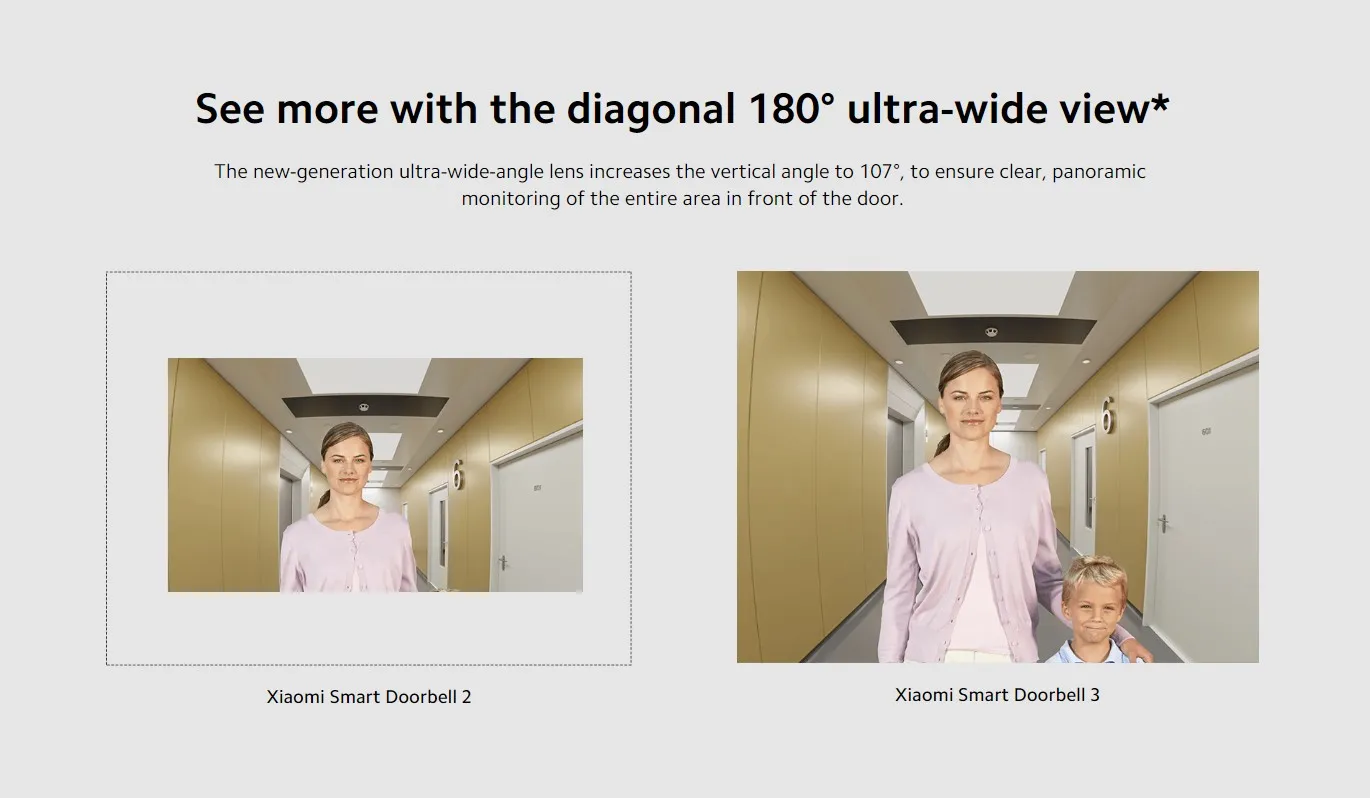Click the Xiaomi Smart Doorbell 3 caption
Viewport: 1370px width, 798px height.
[x=997, y=695]
